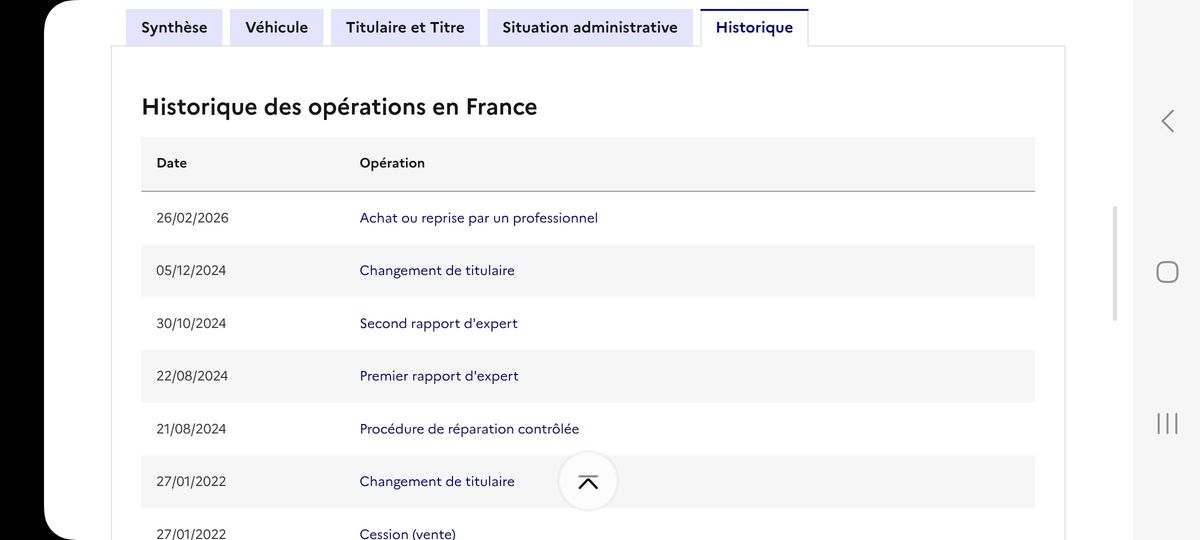Screen dimensions: 1200x540
Task: Open the Cession (vente) operation
Action: (407, 534)
